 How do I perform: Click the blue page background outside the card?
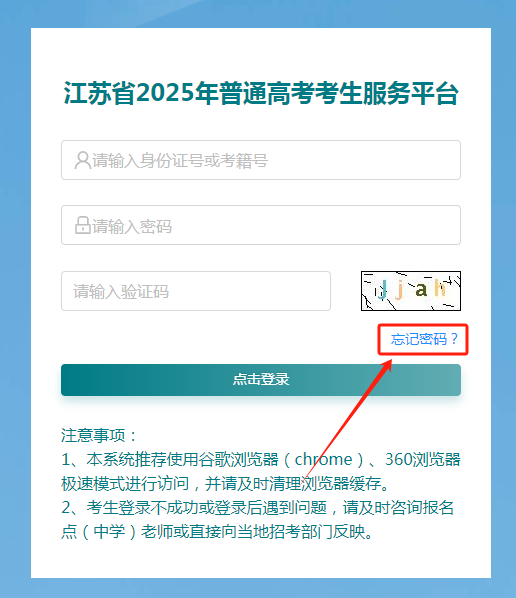14,297
